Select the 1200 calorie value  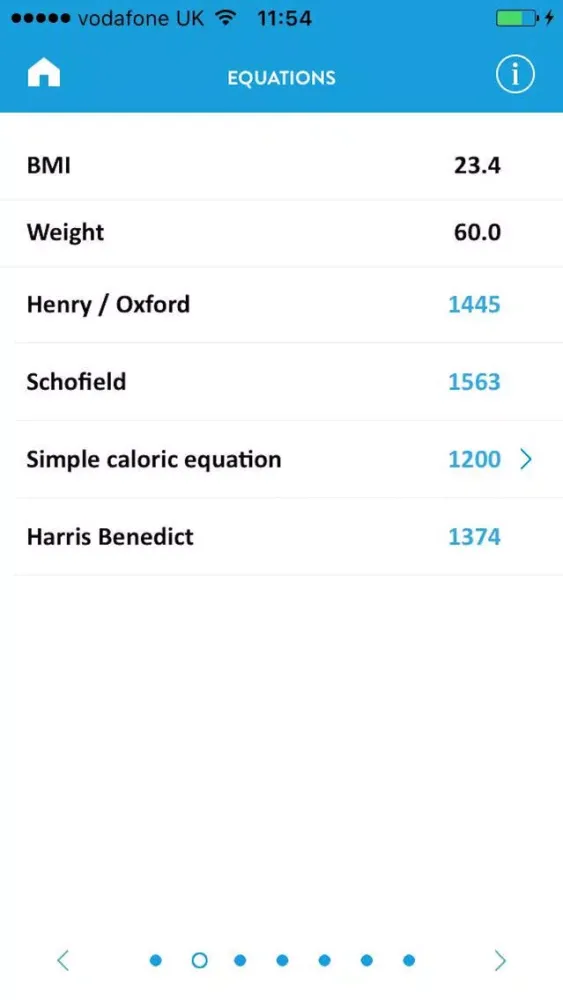[474, 460]
